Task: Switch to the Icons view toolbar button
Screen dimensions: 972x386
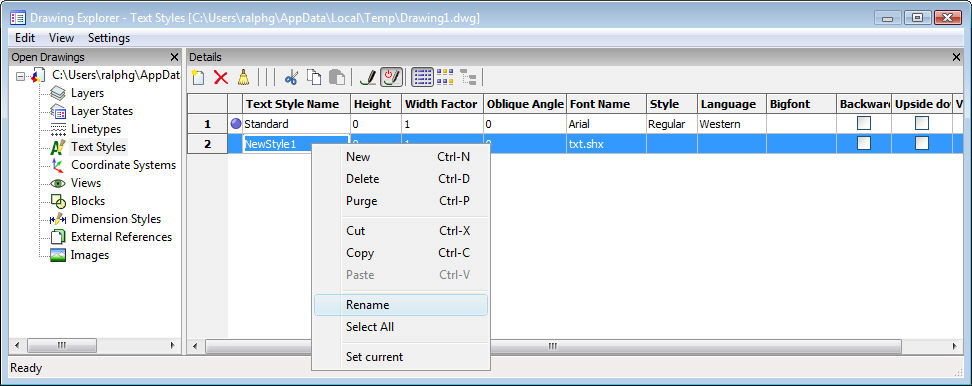Action: pyautogui.click(x=445, y=77)
